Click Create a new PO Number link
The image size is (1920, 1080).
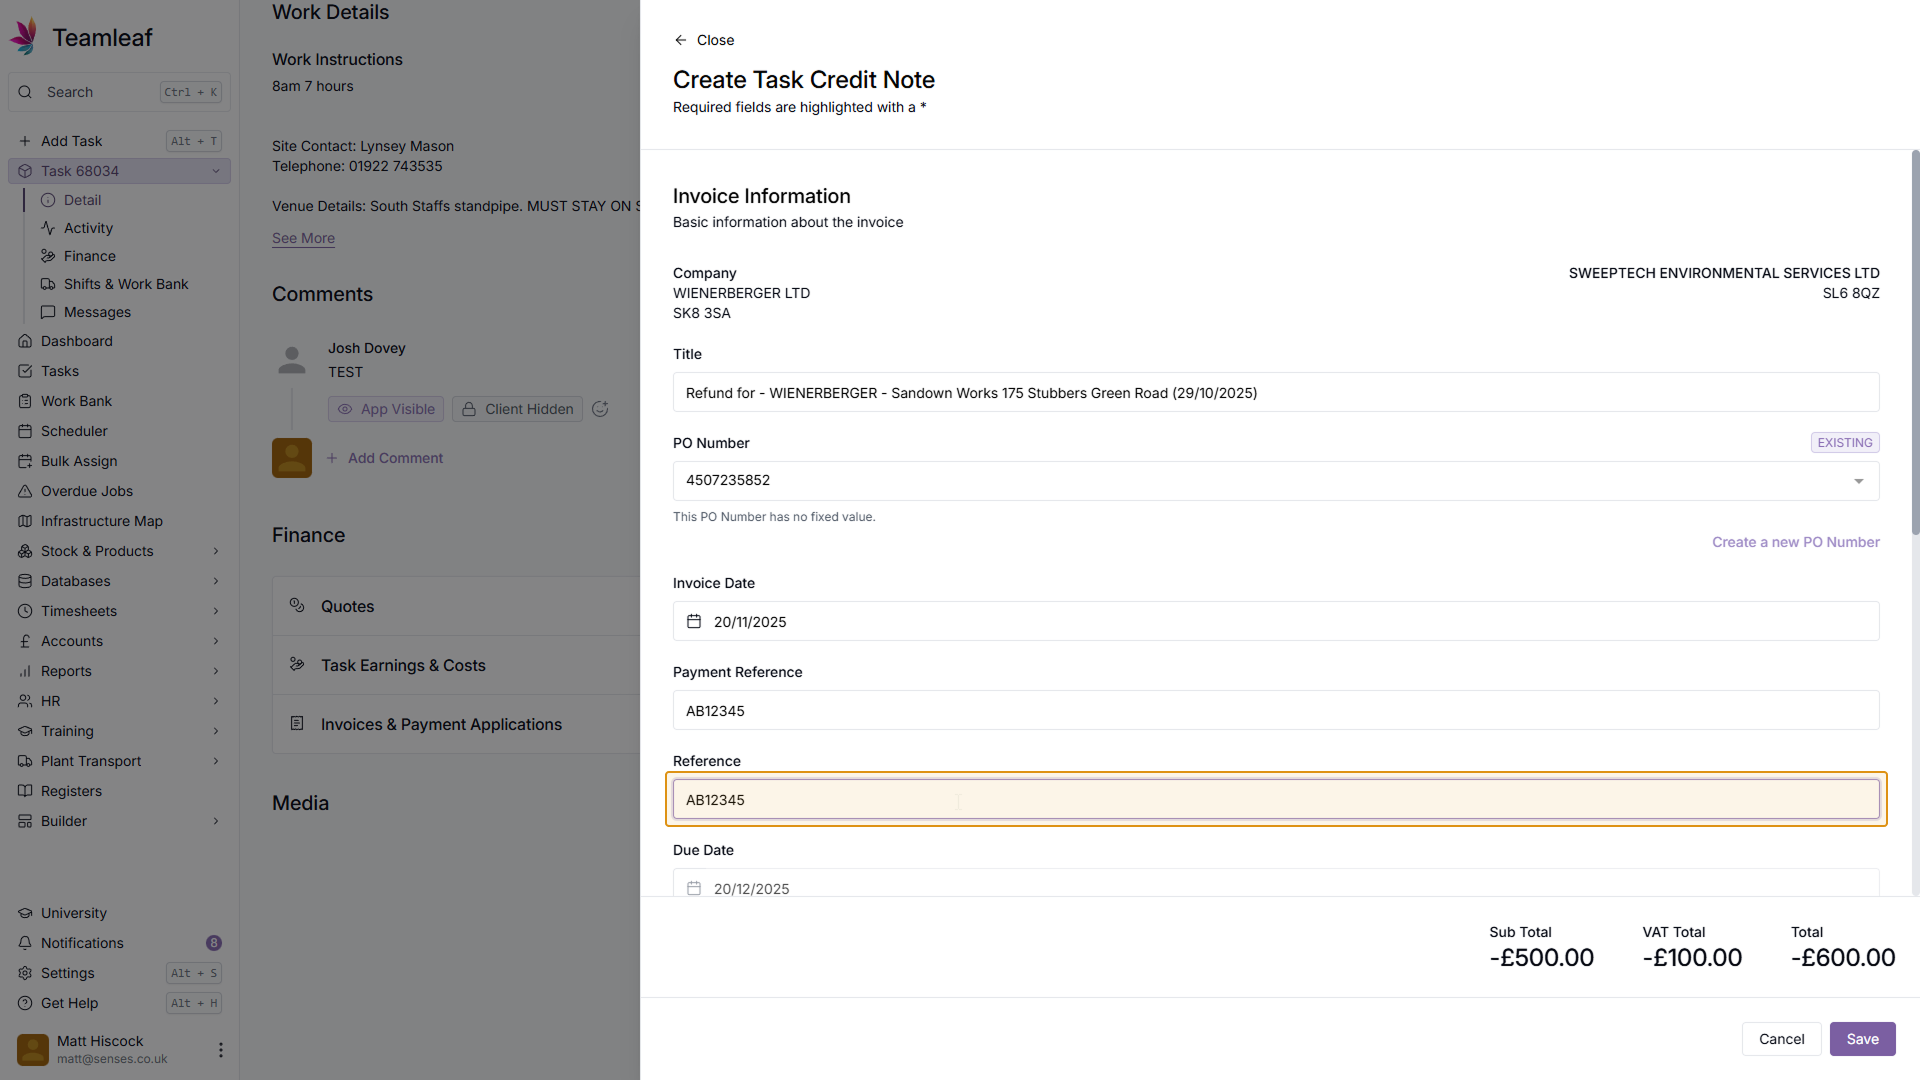[x=1795, y=542]
